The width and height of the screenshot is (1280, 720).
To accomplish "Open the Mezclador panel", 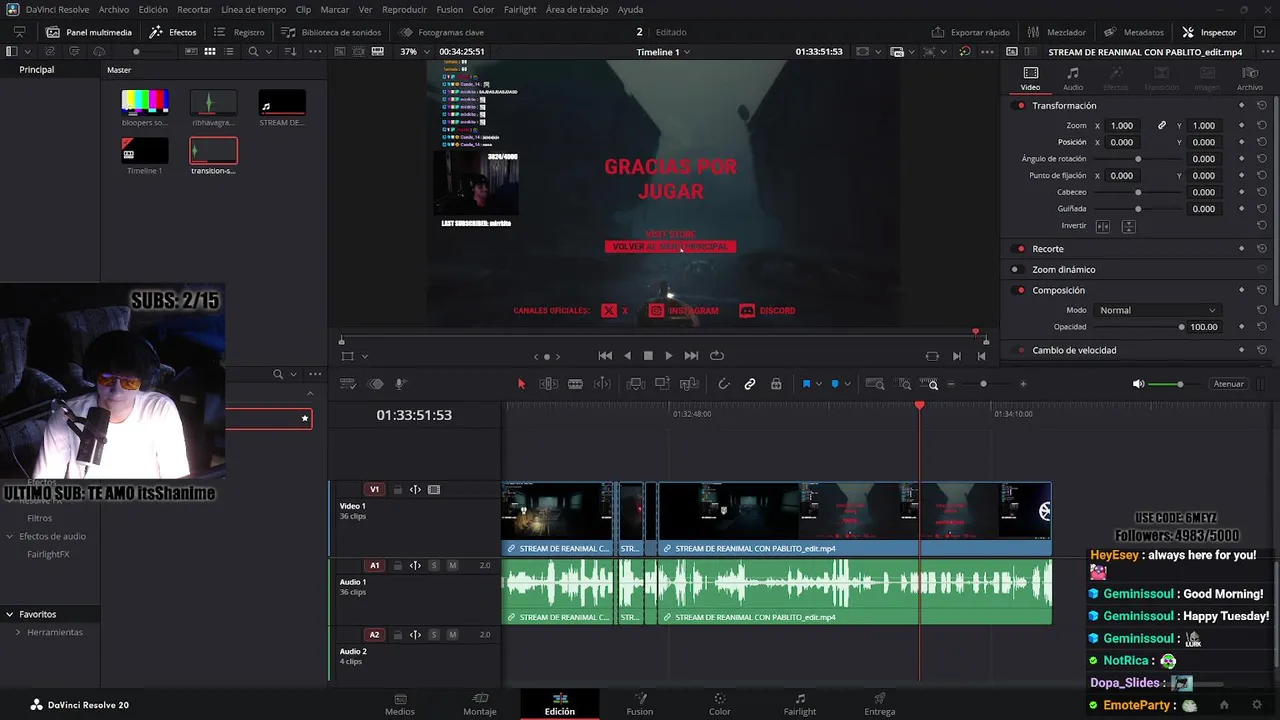I will [1057, 32].
